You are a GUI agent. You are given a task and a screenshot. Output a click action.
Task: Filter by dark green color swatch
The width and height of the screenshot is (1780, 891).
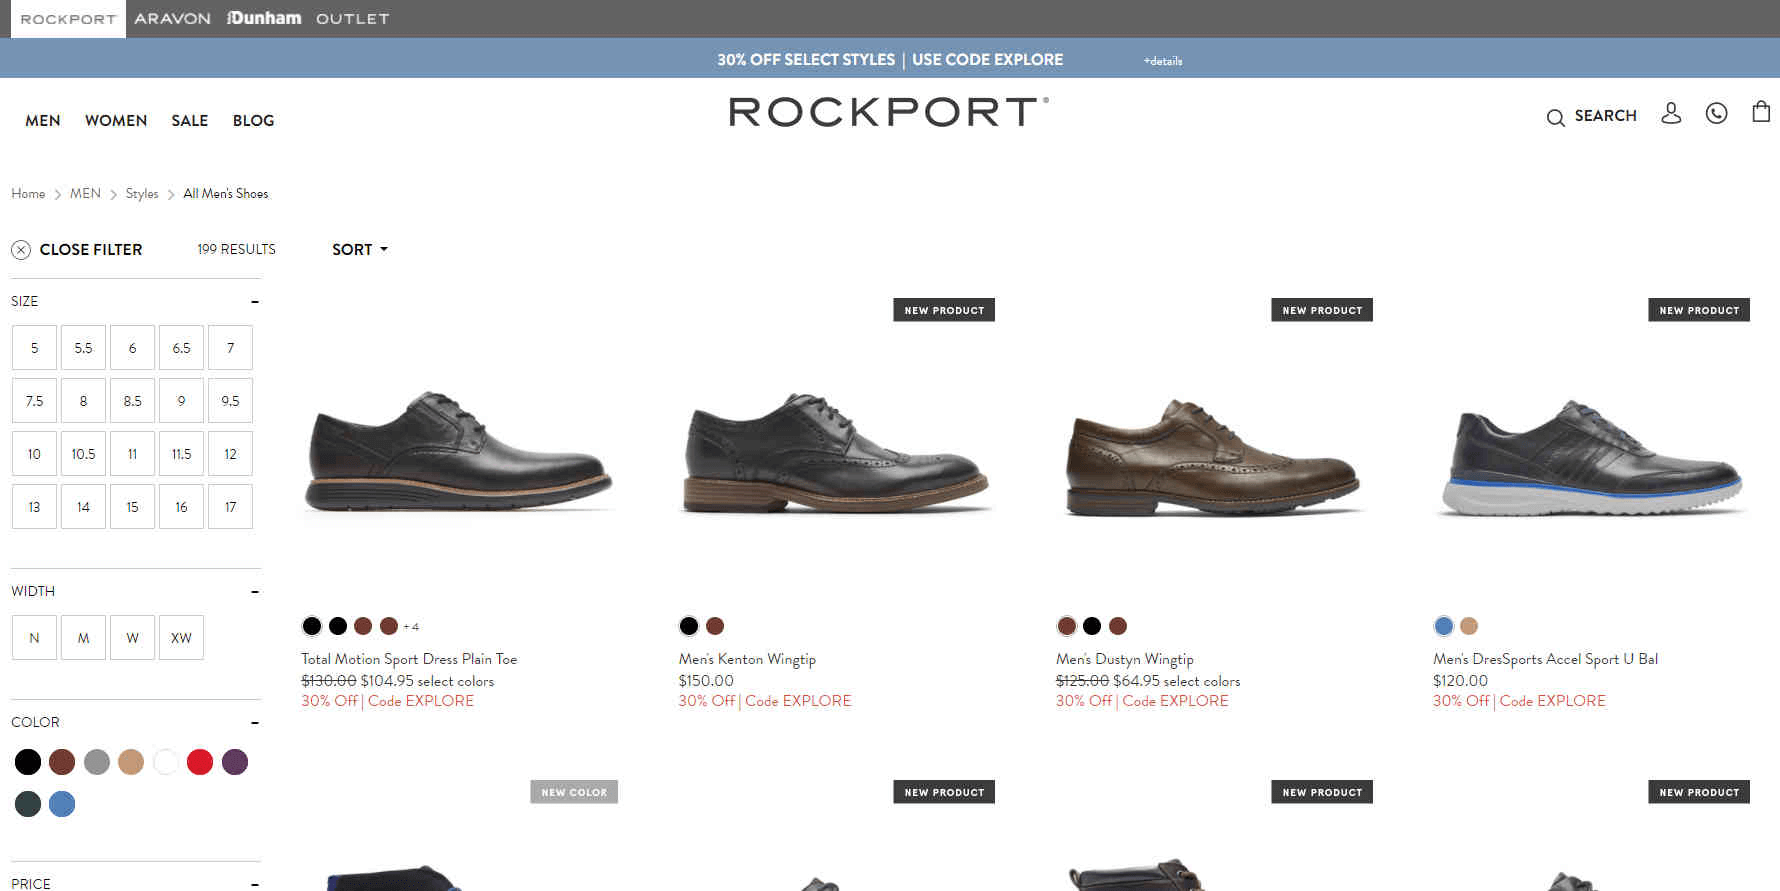pos(28,804)
